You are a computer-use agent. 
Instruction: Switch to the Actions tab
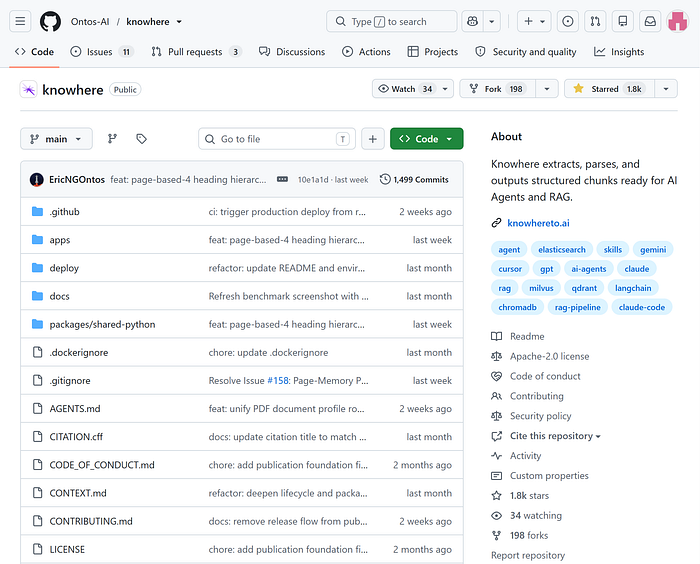(366, 52)
